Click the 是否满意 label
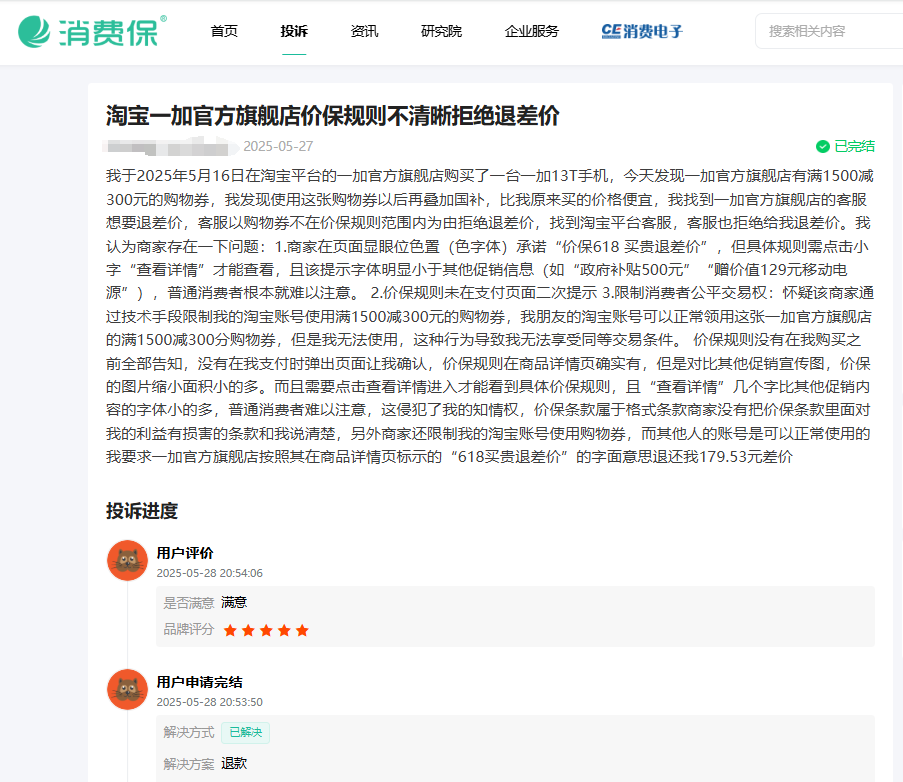Image resolution: width=903 pixels, height=782 pixels. pos(188,603)
